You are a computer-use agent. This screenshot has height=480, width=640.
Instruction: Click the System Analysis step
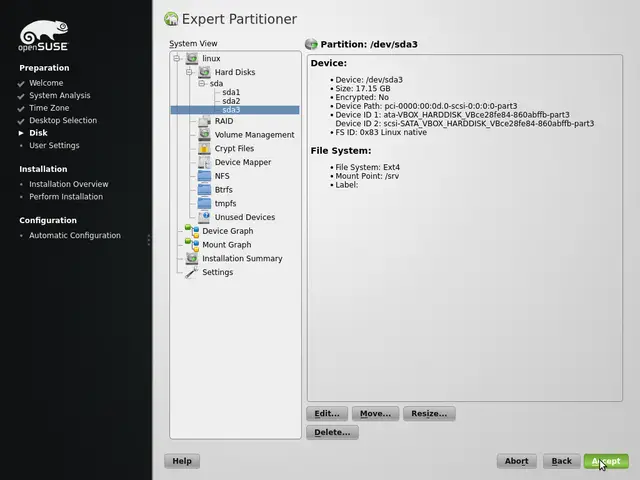coord(60,96)
